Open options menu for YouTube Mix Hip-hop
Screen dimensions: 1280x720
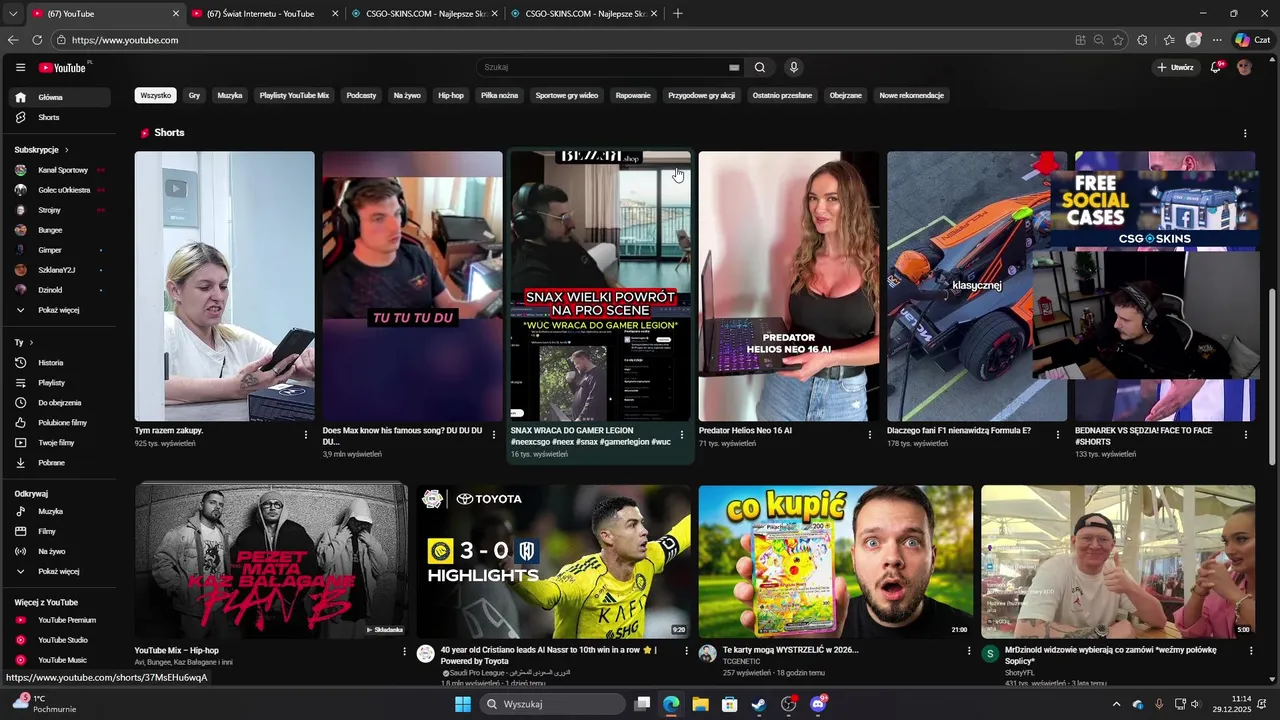[404, 651]
